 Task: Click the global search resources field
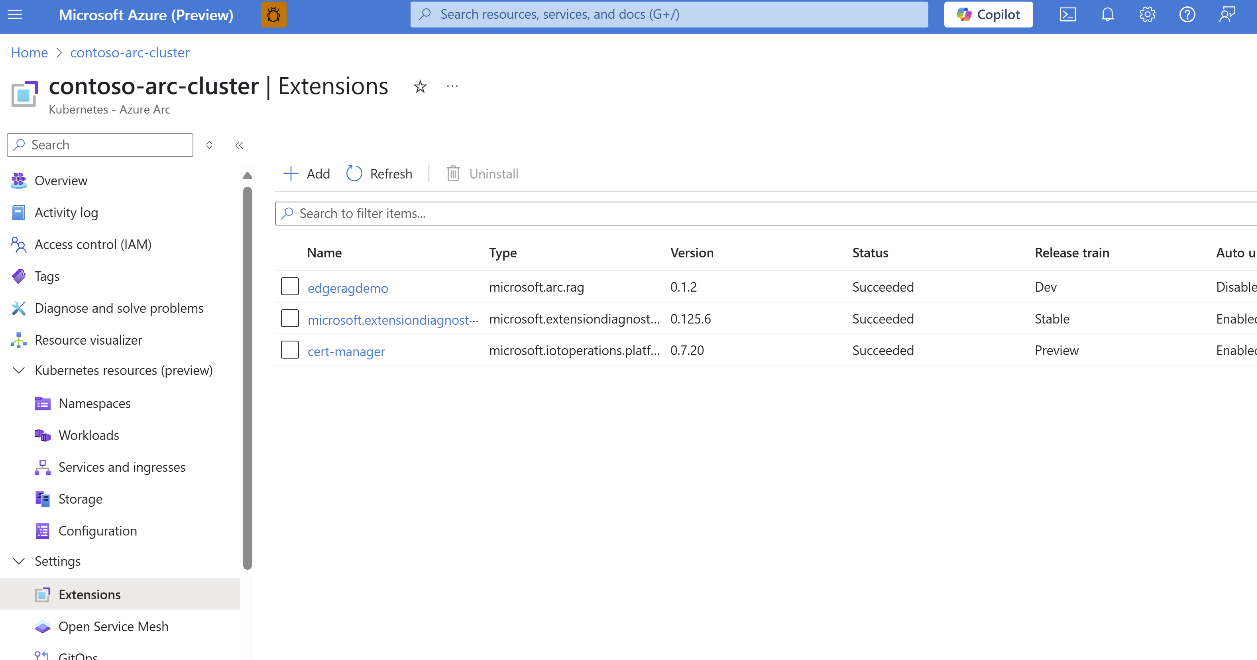pyautogui.click(x=669, y=15)
